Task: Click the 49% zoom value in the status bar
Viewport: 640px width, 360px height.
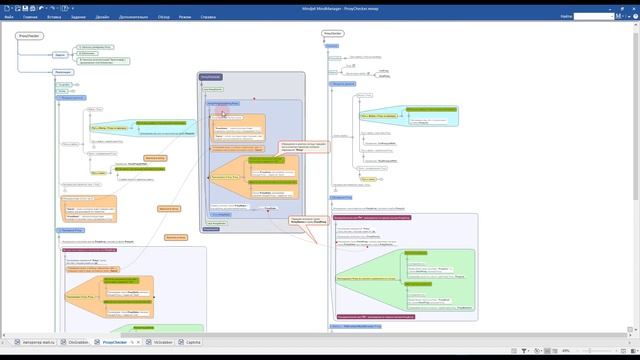Action: [x=566, y=351]
